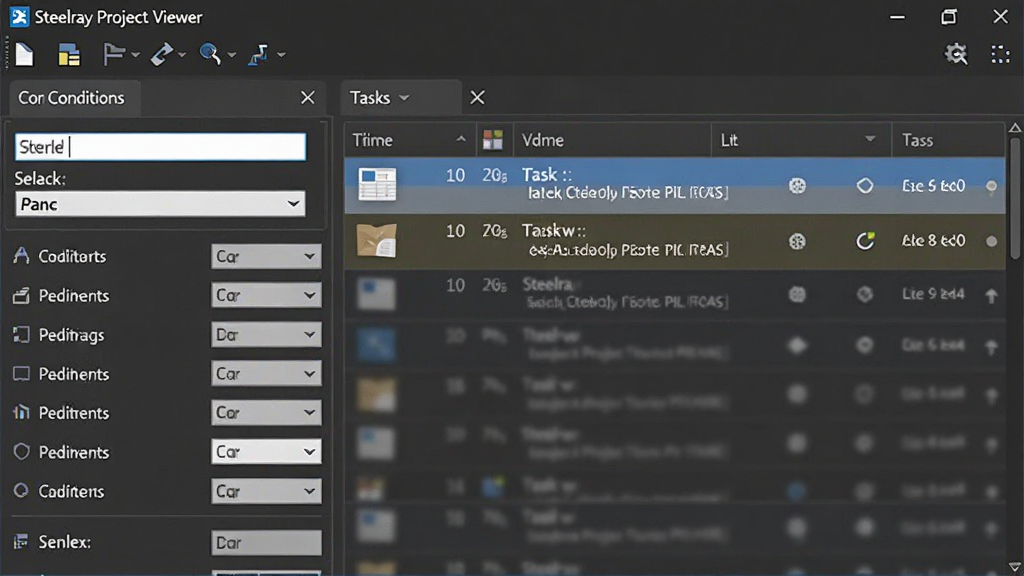Open the settings gear icon

coord(956,54)
